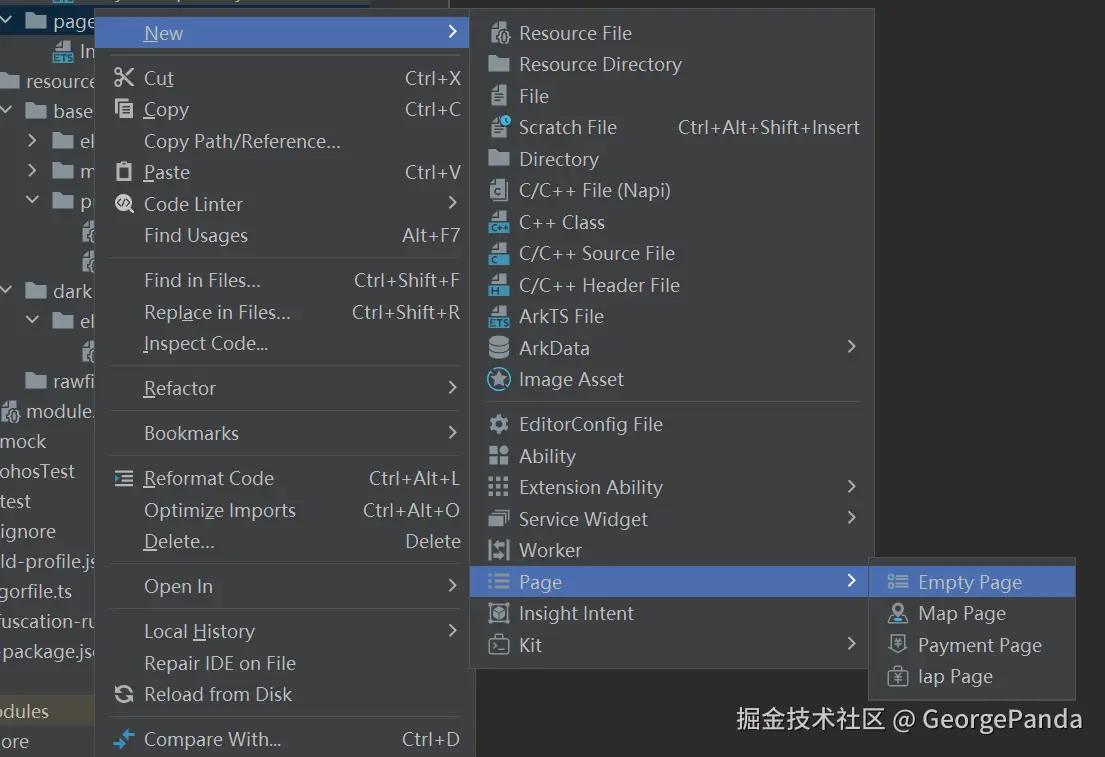
Task: Click the Image Asset star icon
Action: 499,380
